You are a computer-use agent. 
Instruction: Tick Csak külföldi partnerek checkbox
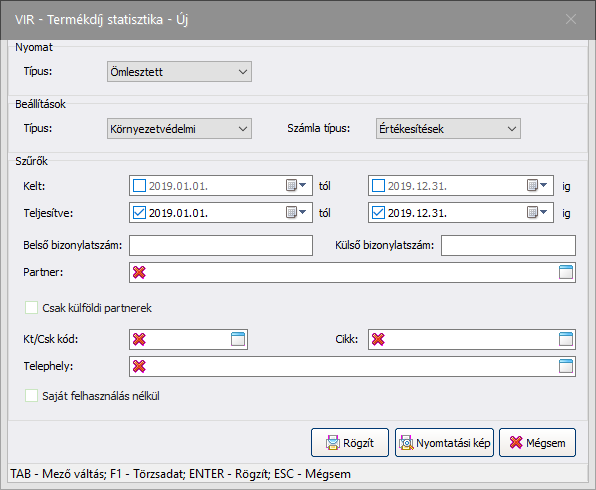(31, 308)
